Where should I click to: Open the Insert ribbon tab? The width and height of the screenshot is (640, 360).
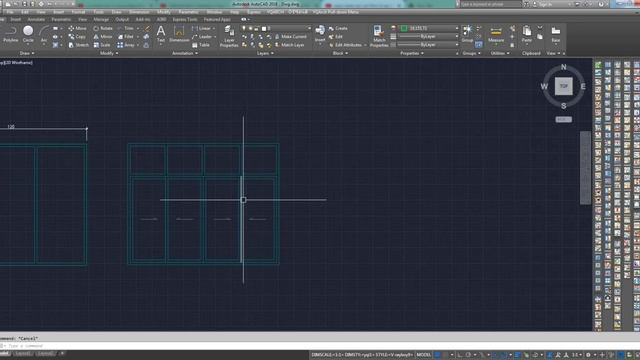click(16, 19)
